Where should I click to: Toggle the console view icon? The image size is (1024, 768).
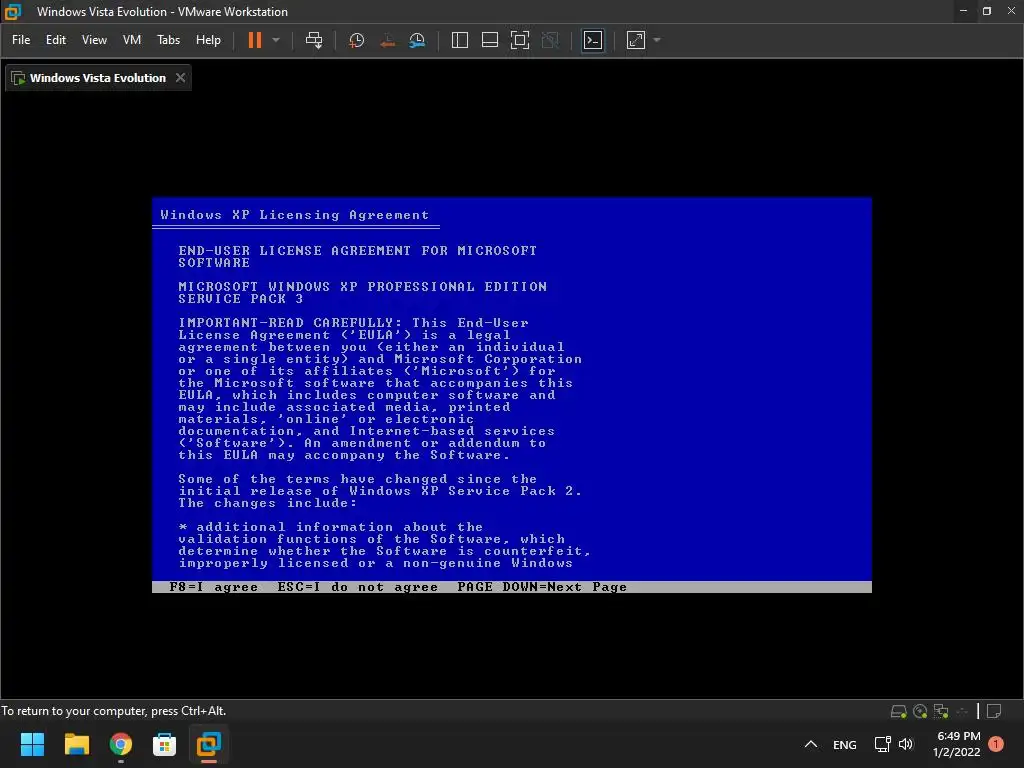593,40
